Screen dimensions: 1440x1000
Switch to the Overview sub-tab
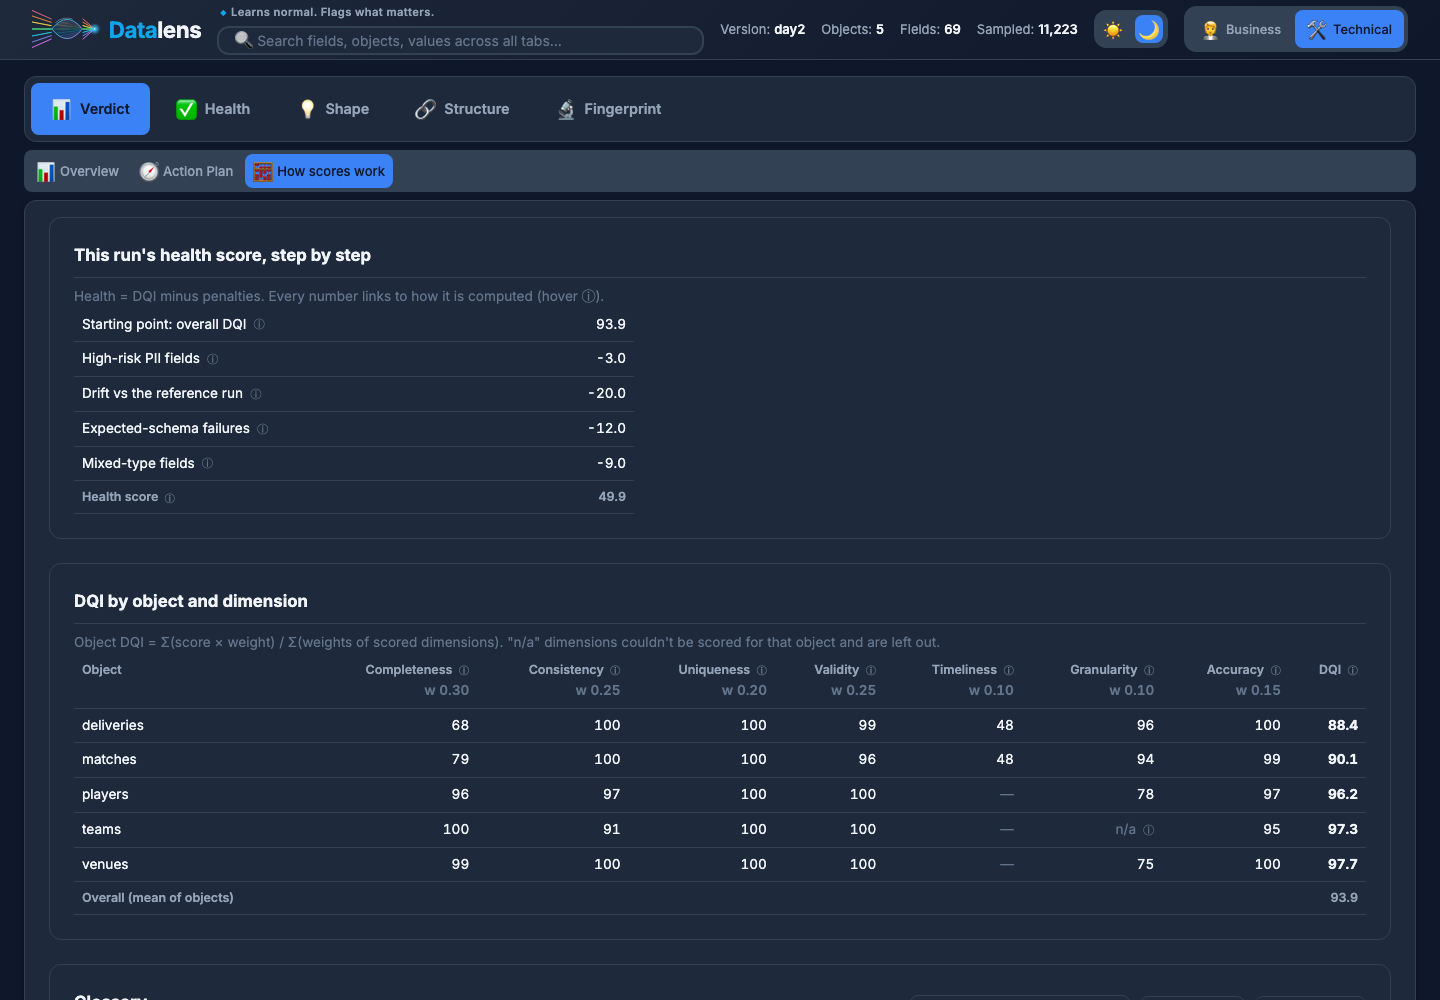(x=77, y=171)
